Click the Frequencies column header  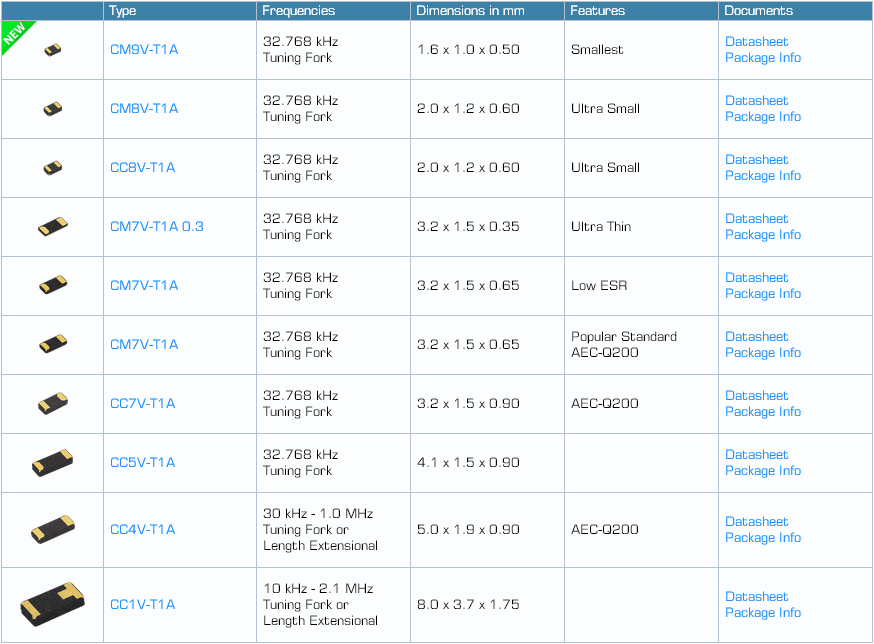click(x=298, y=11)
